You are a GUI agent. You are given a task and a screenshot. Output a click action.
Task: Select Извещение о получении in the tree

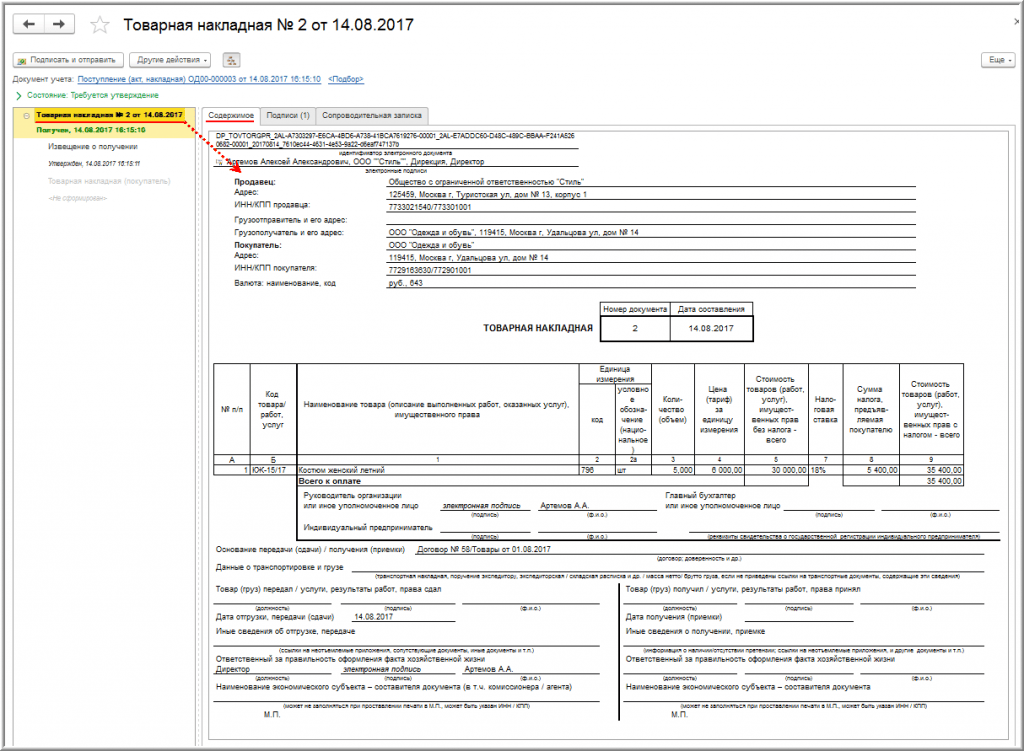pyautogui.click(x=94, y=146)
